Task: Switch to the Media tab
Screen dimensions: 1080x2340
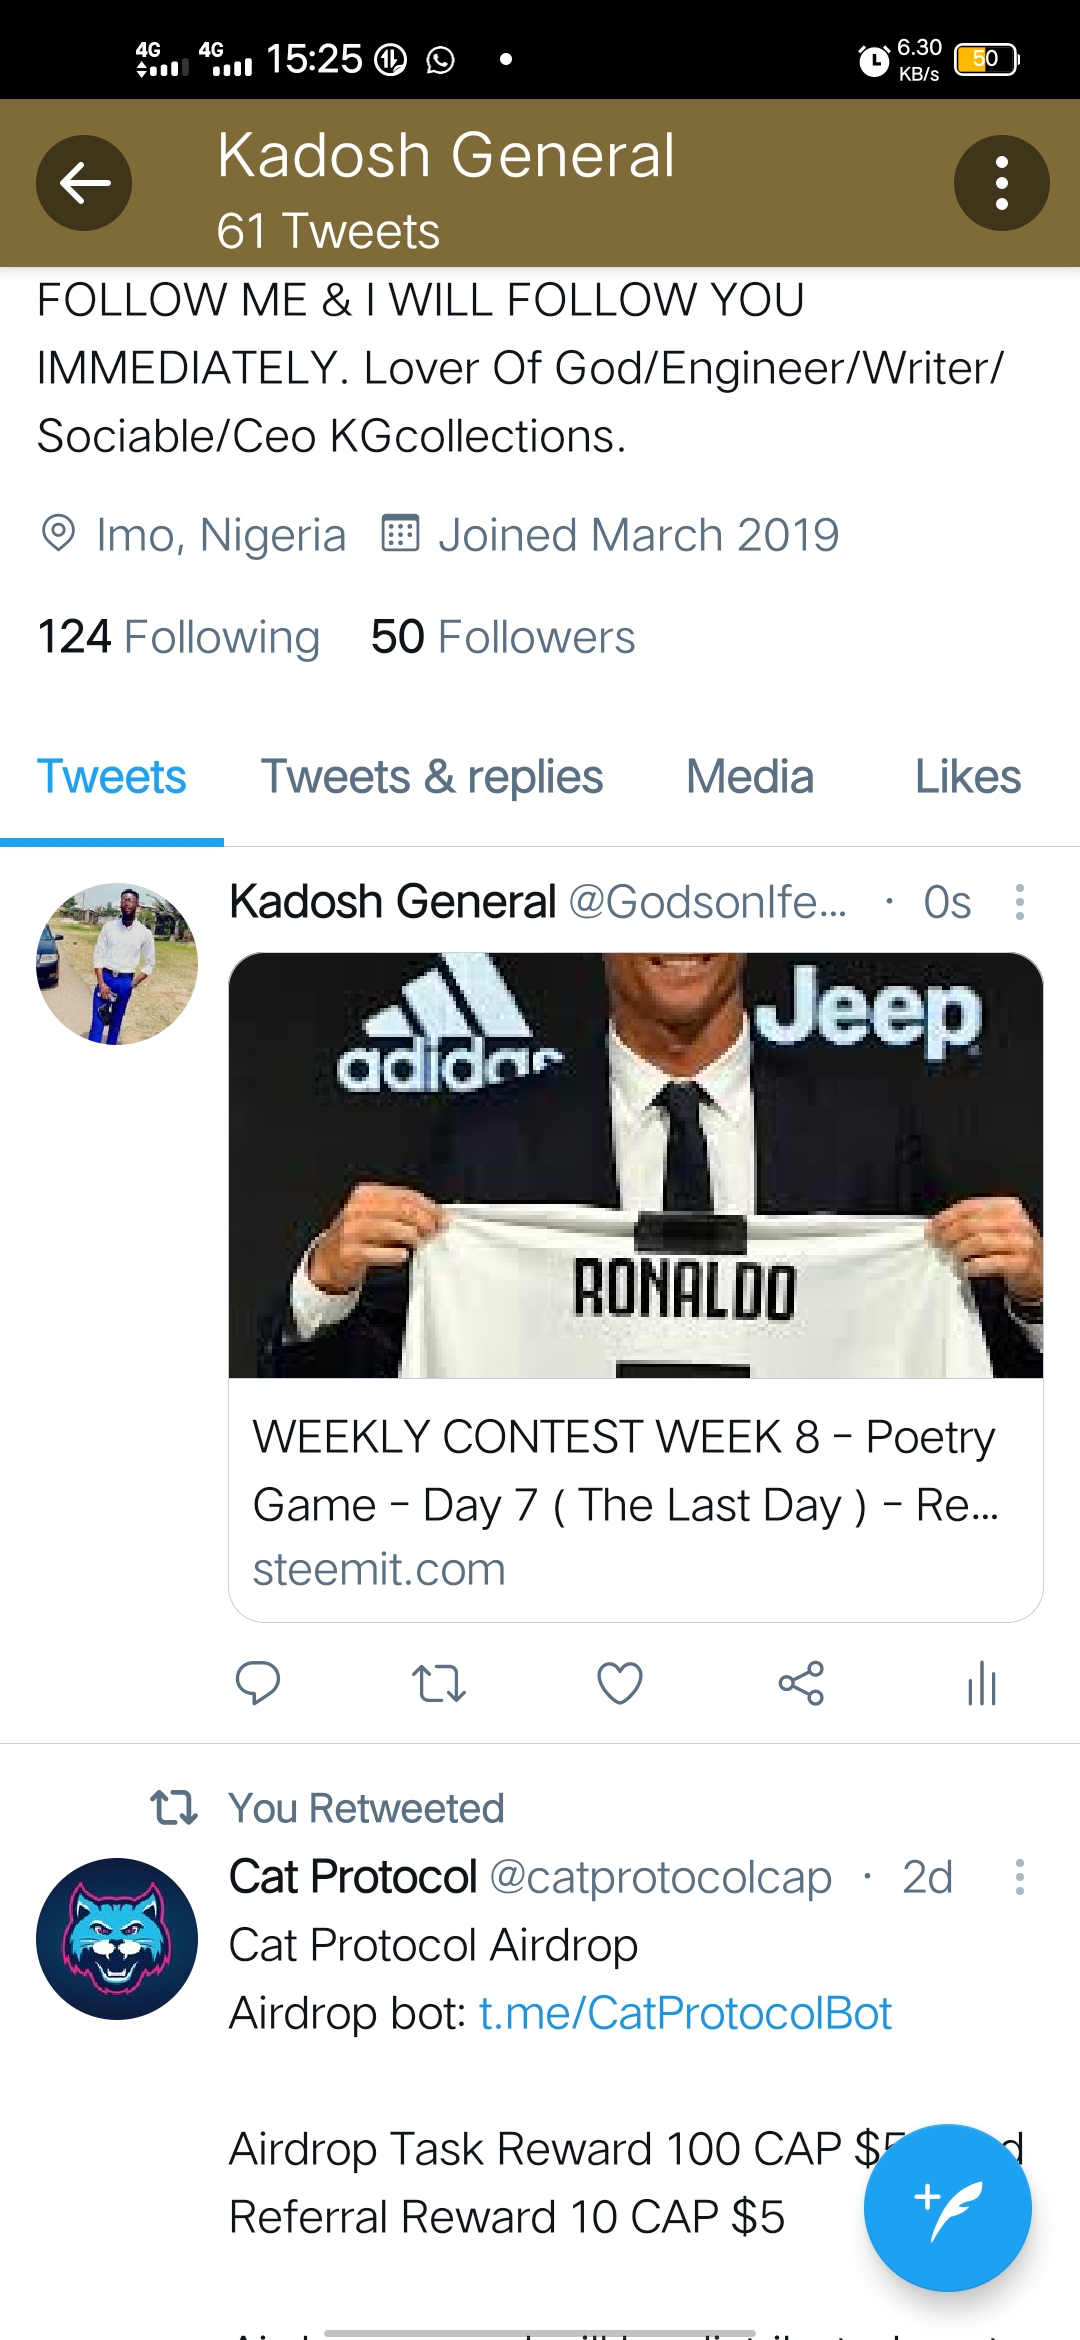Action: tap(749, 777)
